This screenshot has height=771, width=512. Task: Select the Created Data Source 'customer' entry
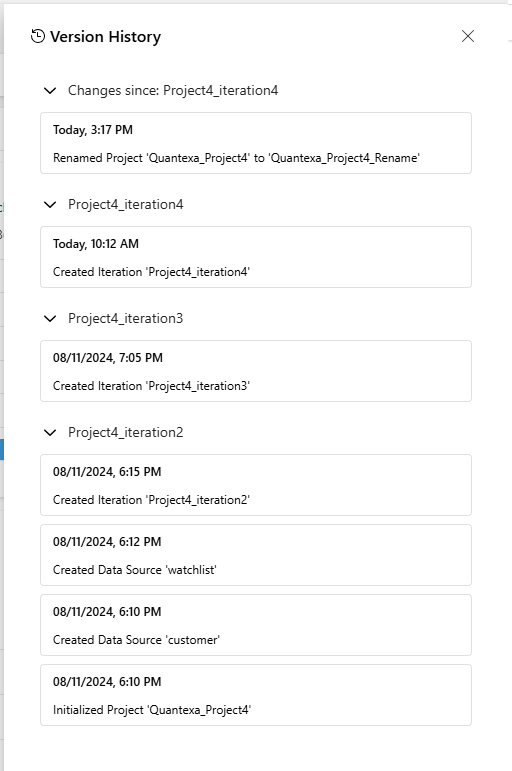pyautogui.click(x=256, y=625)
